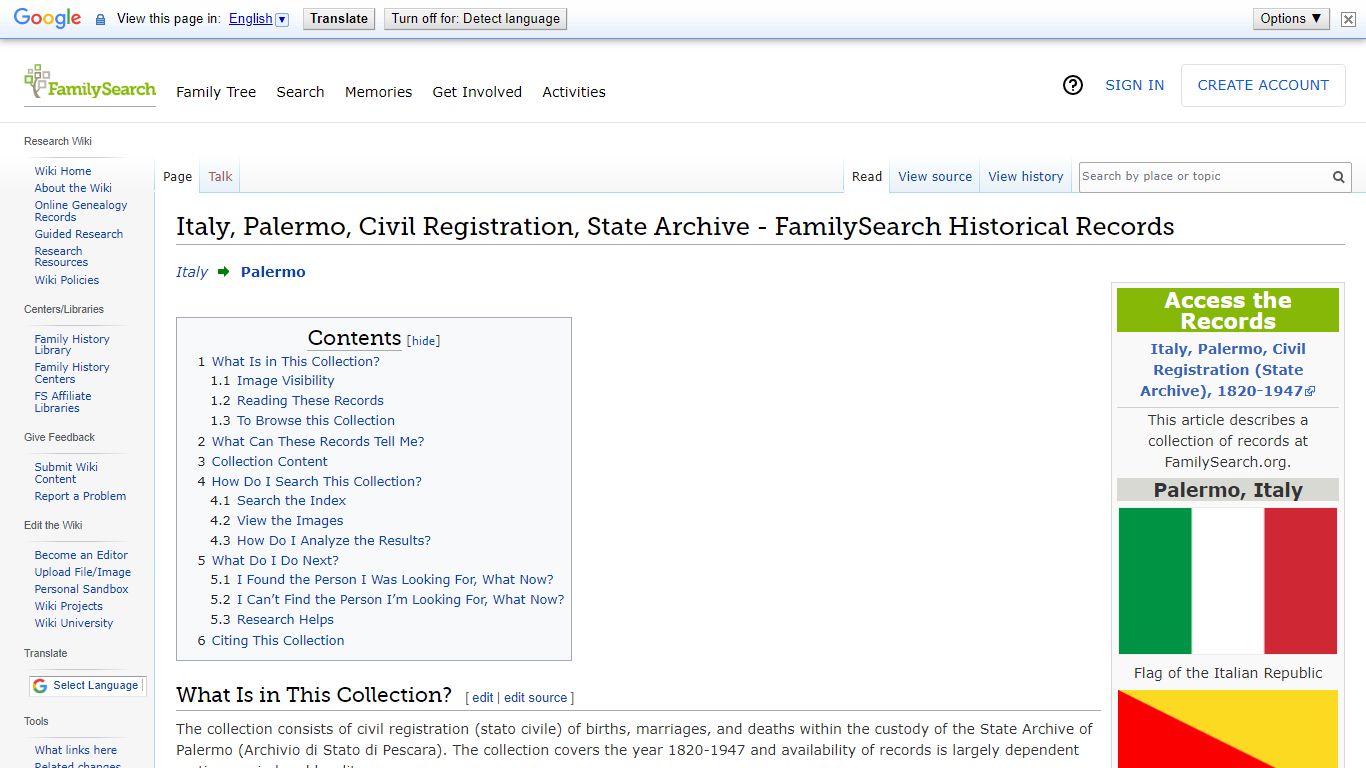This screenshot has width=1366, height=768.
Task: Open Wiki University link
Action: click(x=74, y=623)
